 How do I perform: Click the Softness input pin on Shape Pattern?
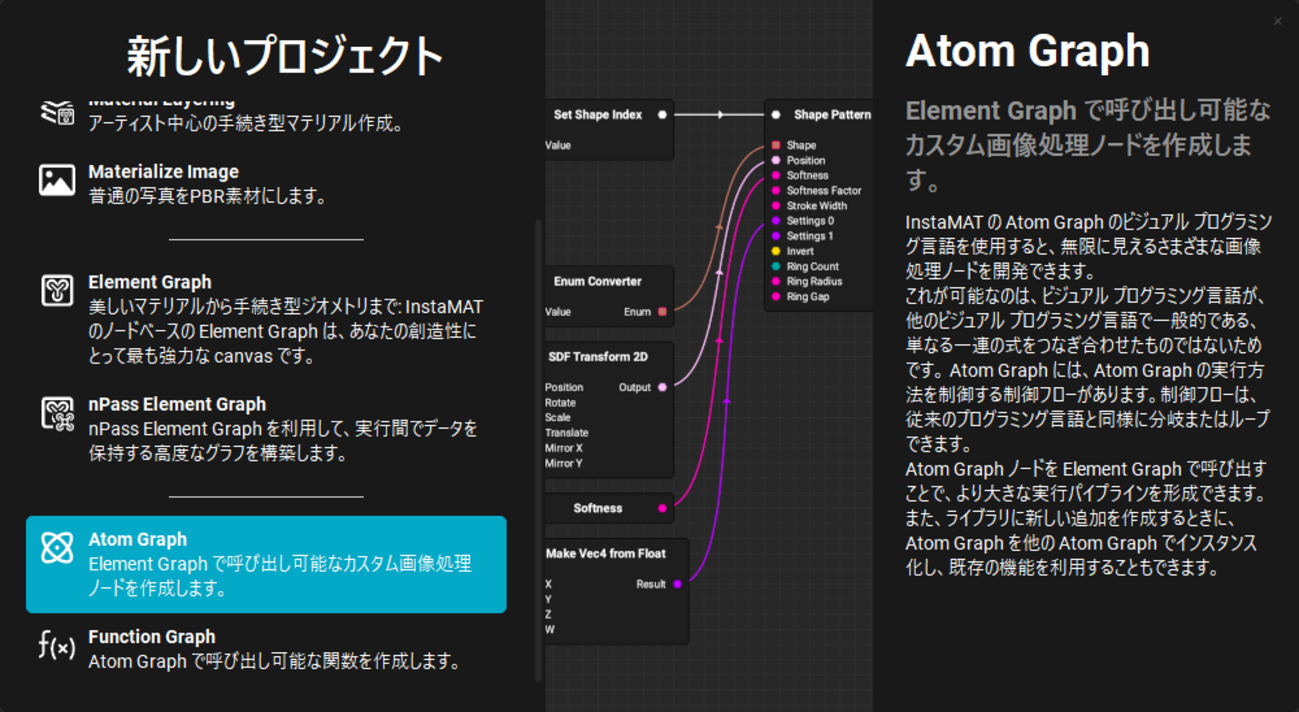point(776,175)
